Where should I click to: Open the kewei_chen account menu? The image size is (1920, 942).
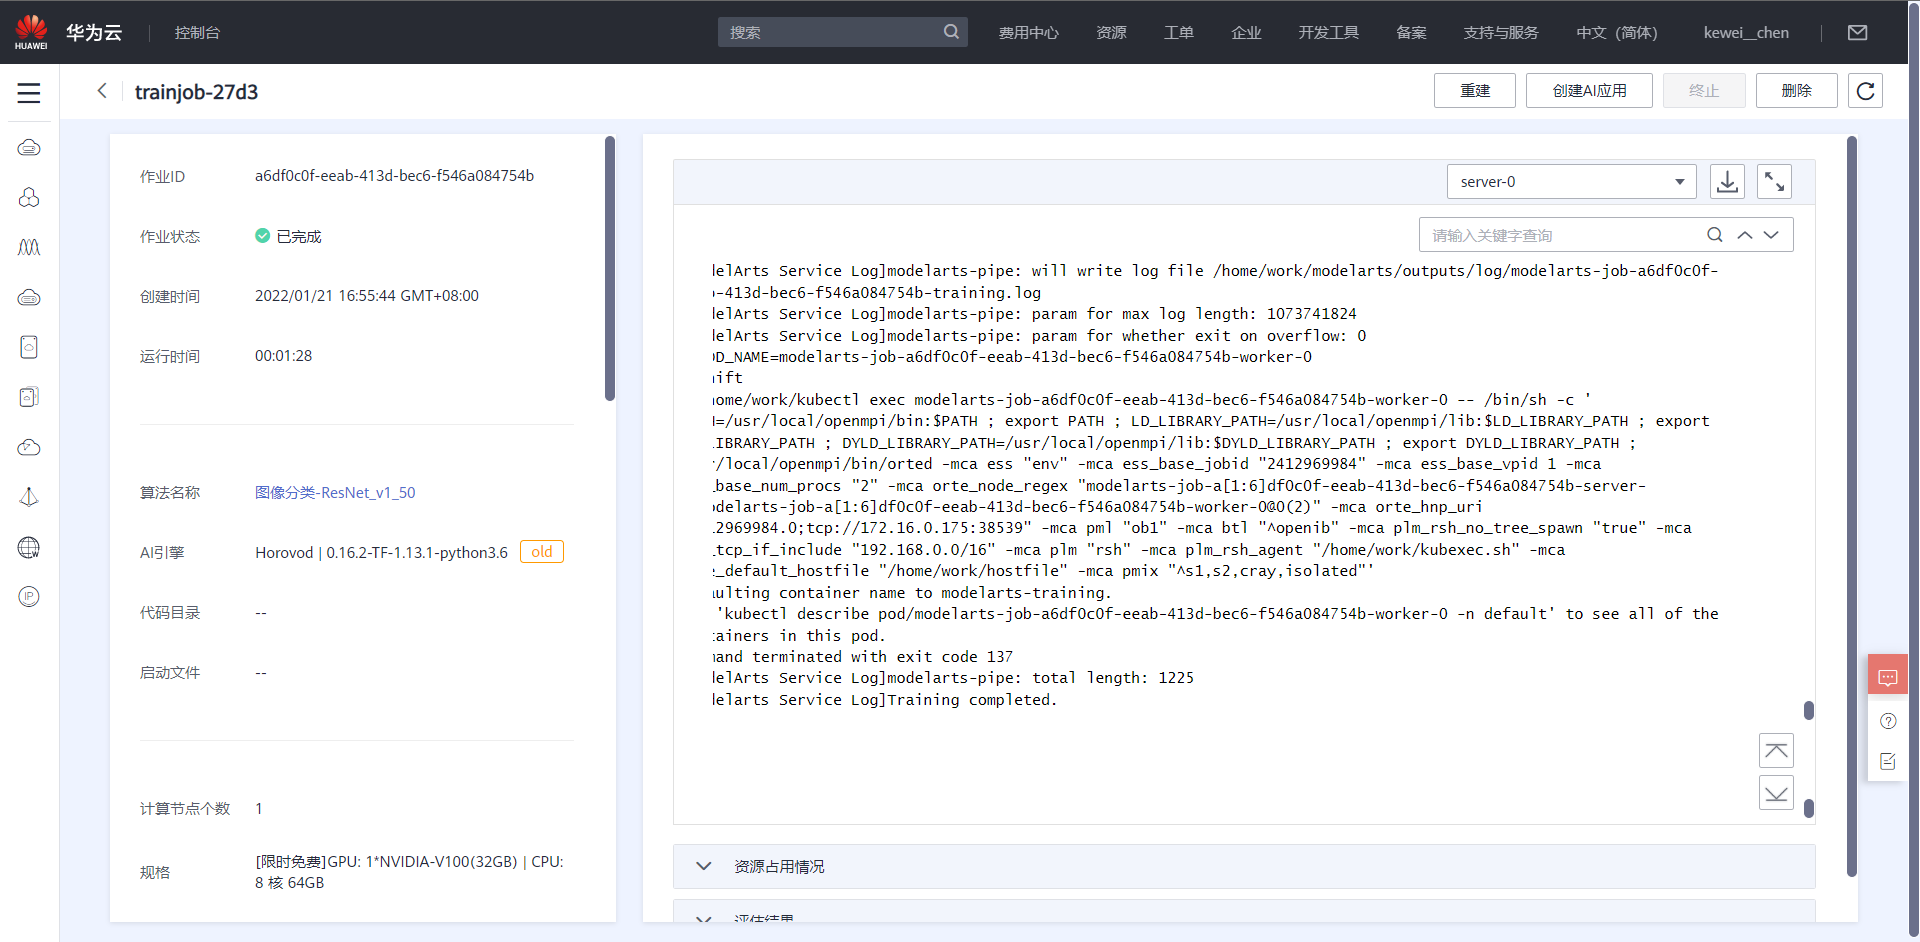(x=1746, y=33)
